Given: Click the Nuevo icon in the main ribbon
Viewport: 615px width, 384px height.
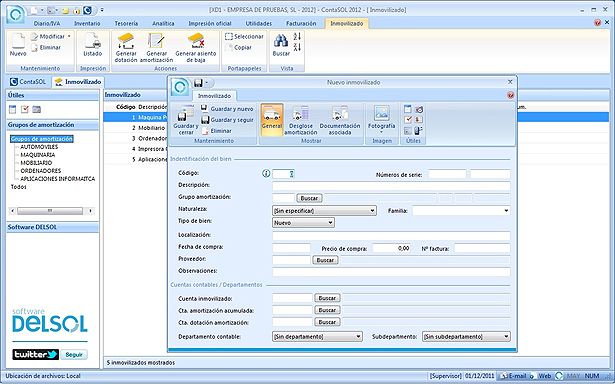Looking at the screenshot, I should (18, 45).
